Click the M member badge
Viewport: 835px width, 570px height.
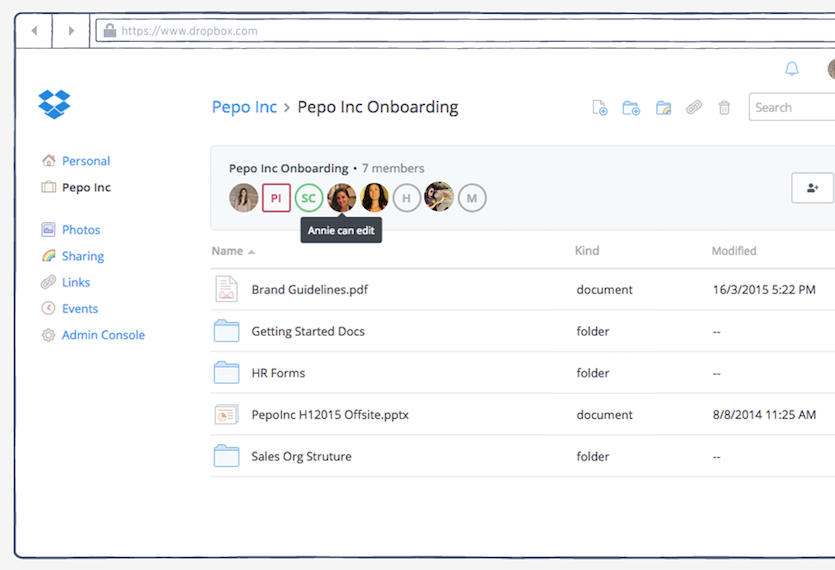tap(472, 198)
